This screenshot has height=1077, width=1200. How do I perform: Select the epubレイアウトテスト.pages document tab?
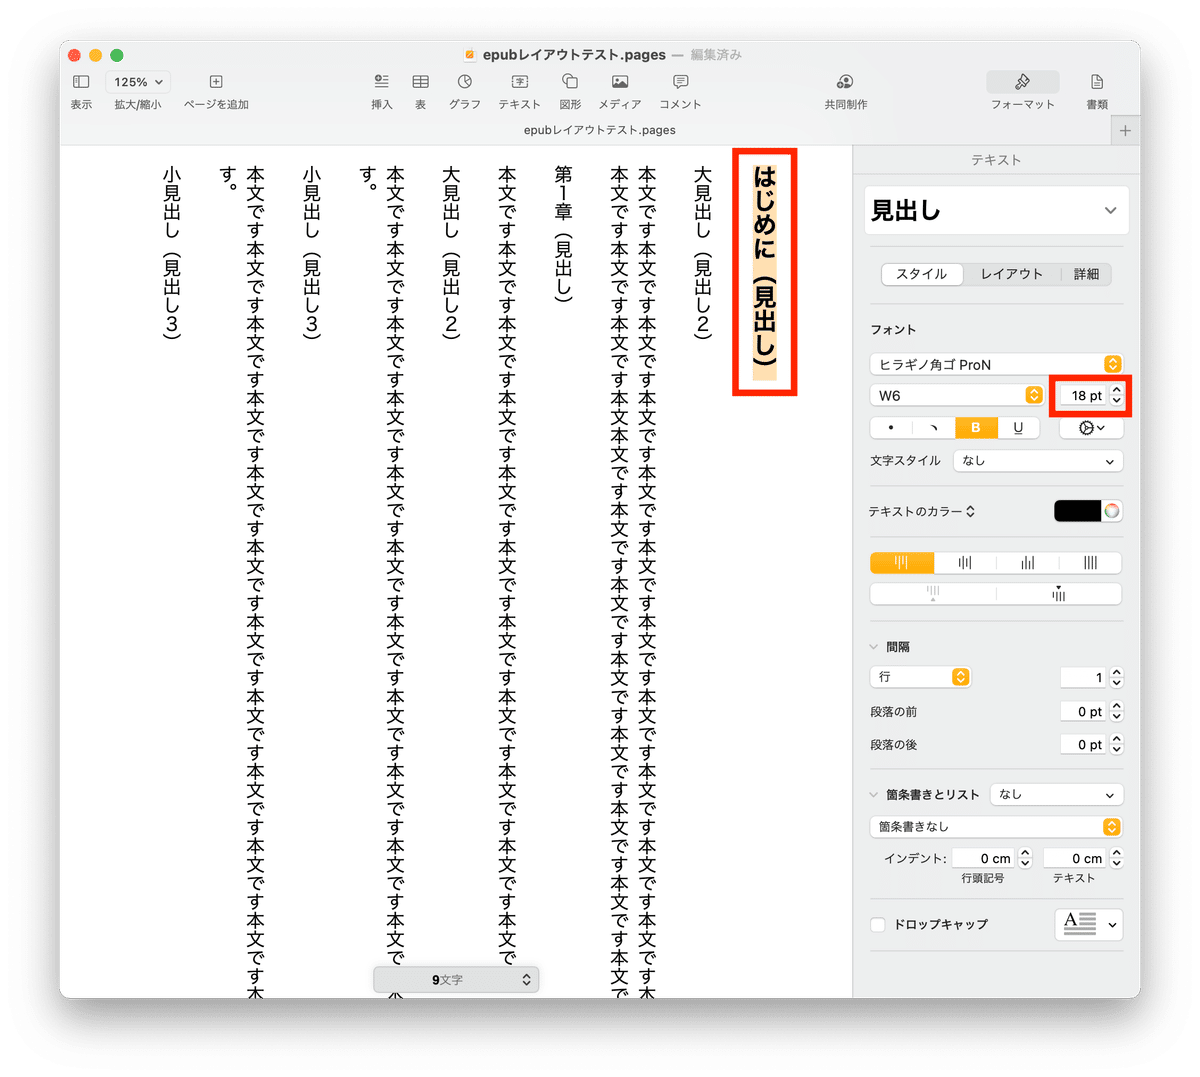[600, 130]
